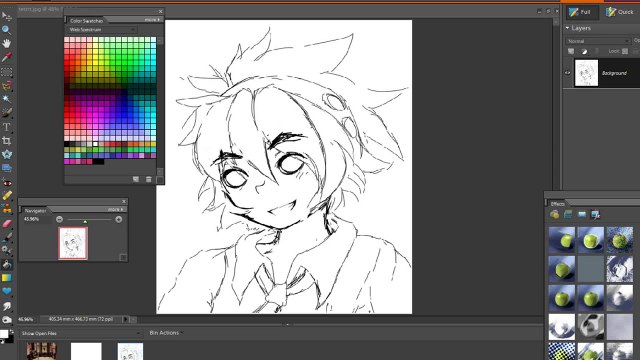Select the Red Eye Removal tool
640x360 pixels.
pos(6,182)
